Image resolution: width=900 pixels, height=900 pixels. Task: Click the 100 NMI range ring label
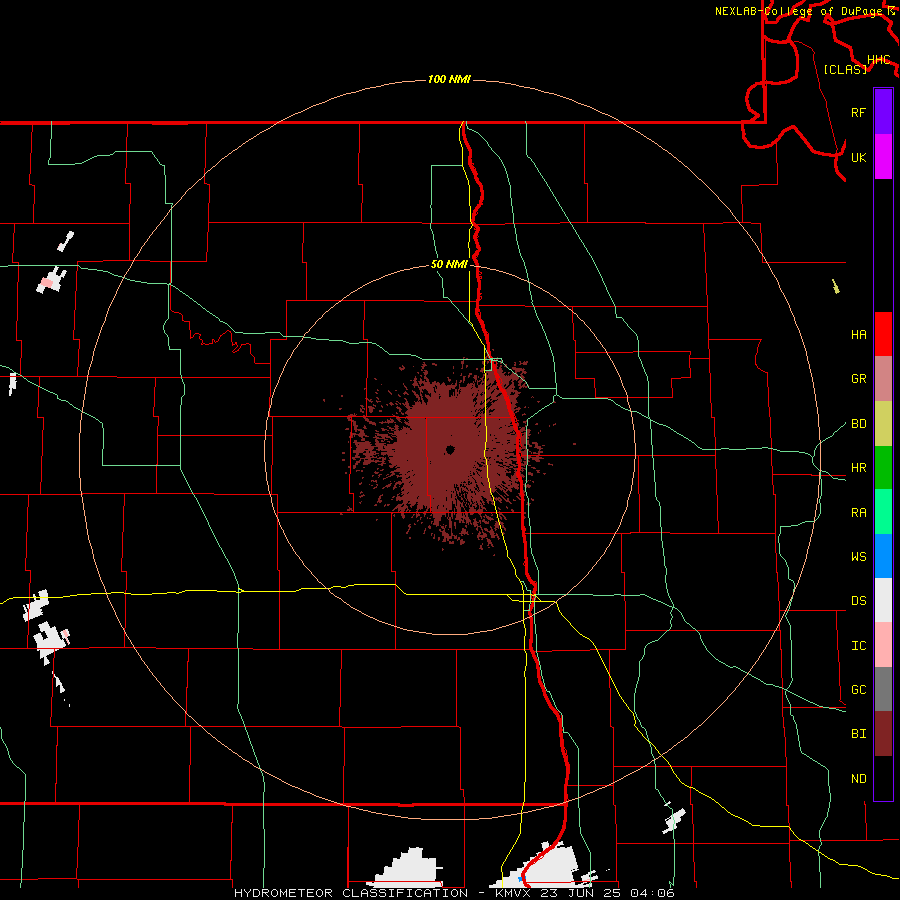(x=449, y=79)
